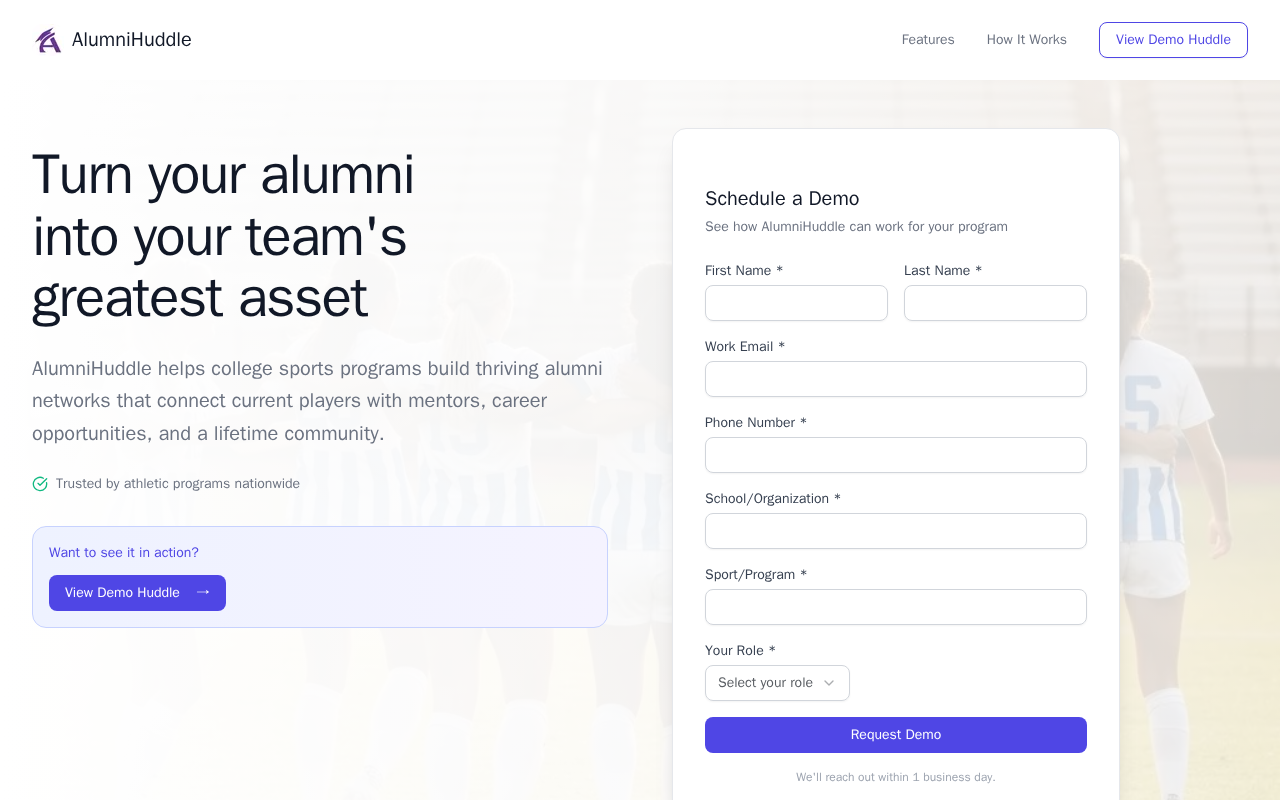Click the header View Demo Huddle button
The image size is (1280, 800).
(1173, 40)
